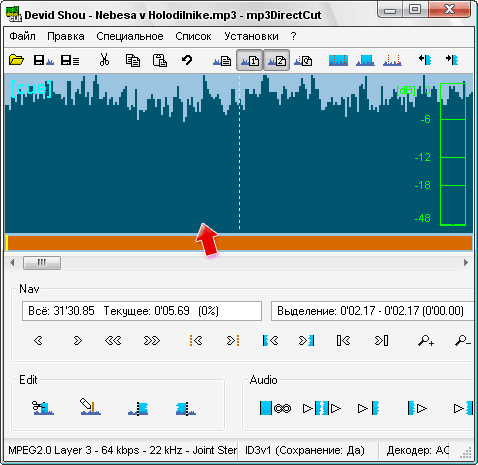
Task: Click the single step back « button
Action: pos(38,341)
